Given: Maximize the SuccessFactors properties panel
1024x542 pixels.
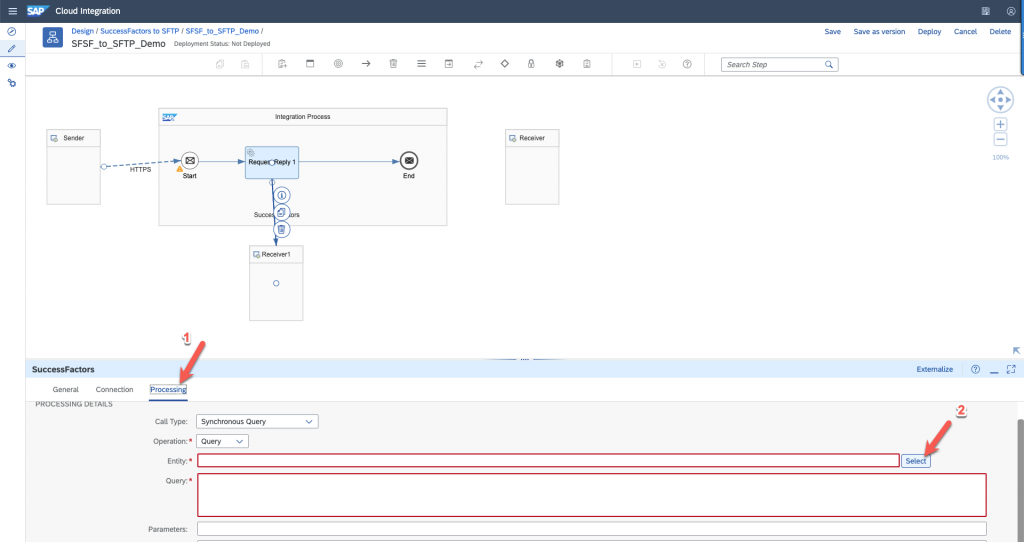Looking at the screenshot, I should point(1011,369).
